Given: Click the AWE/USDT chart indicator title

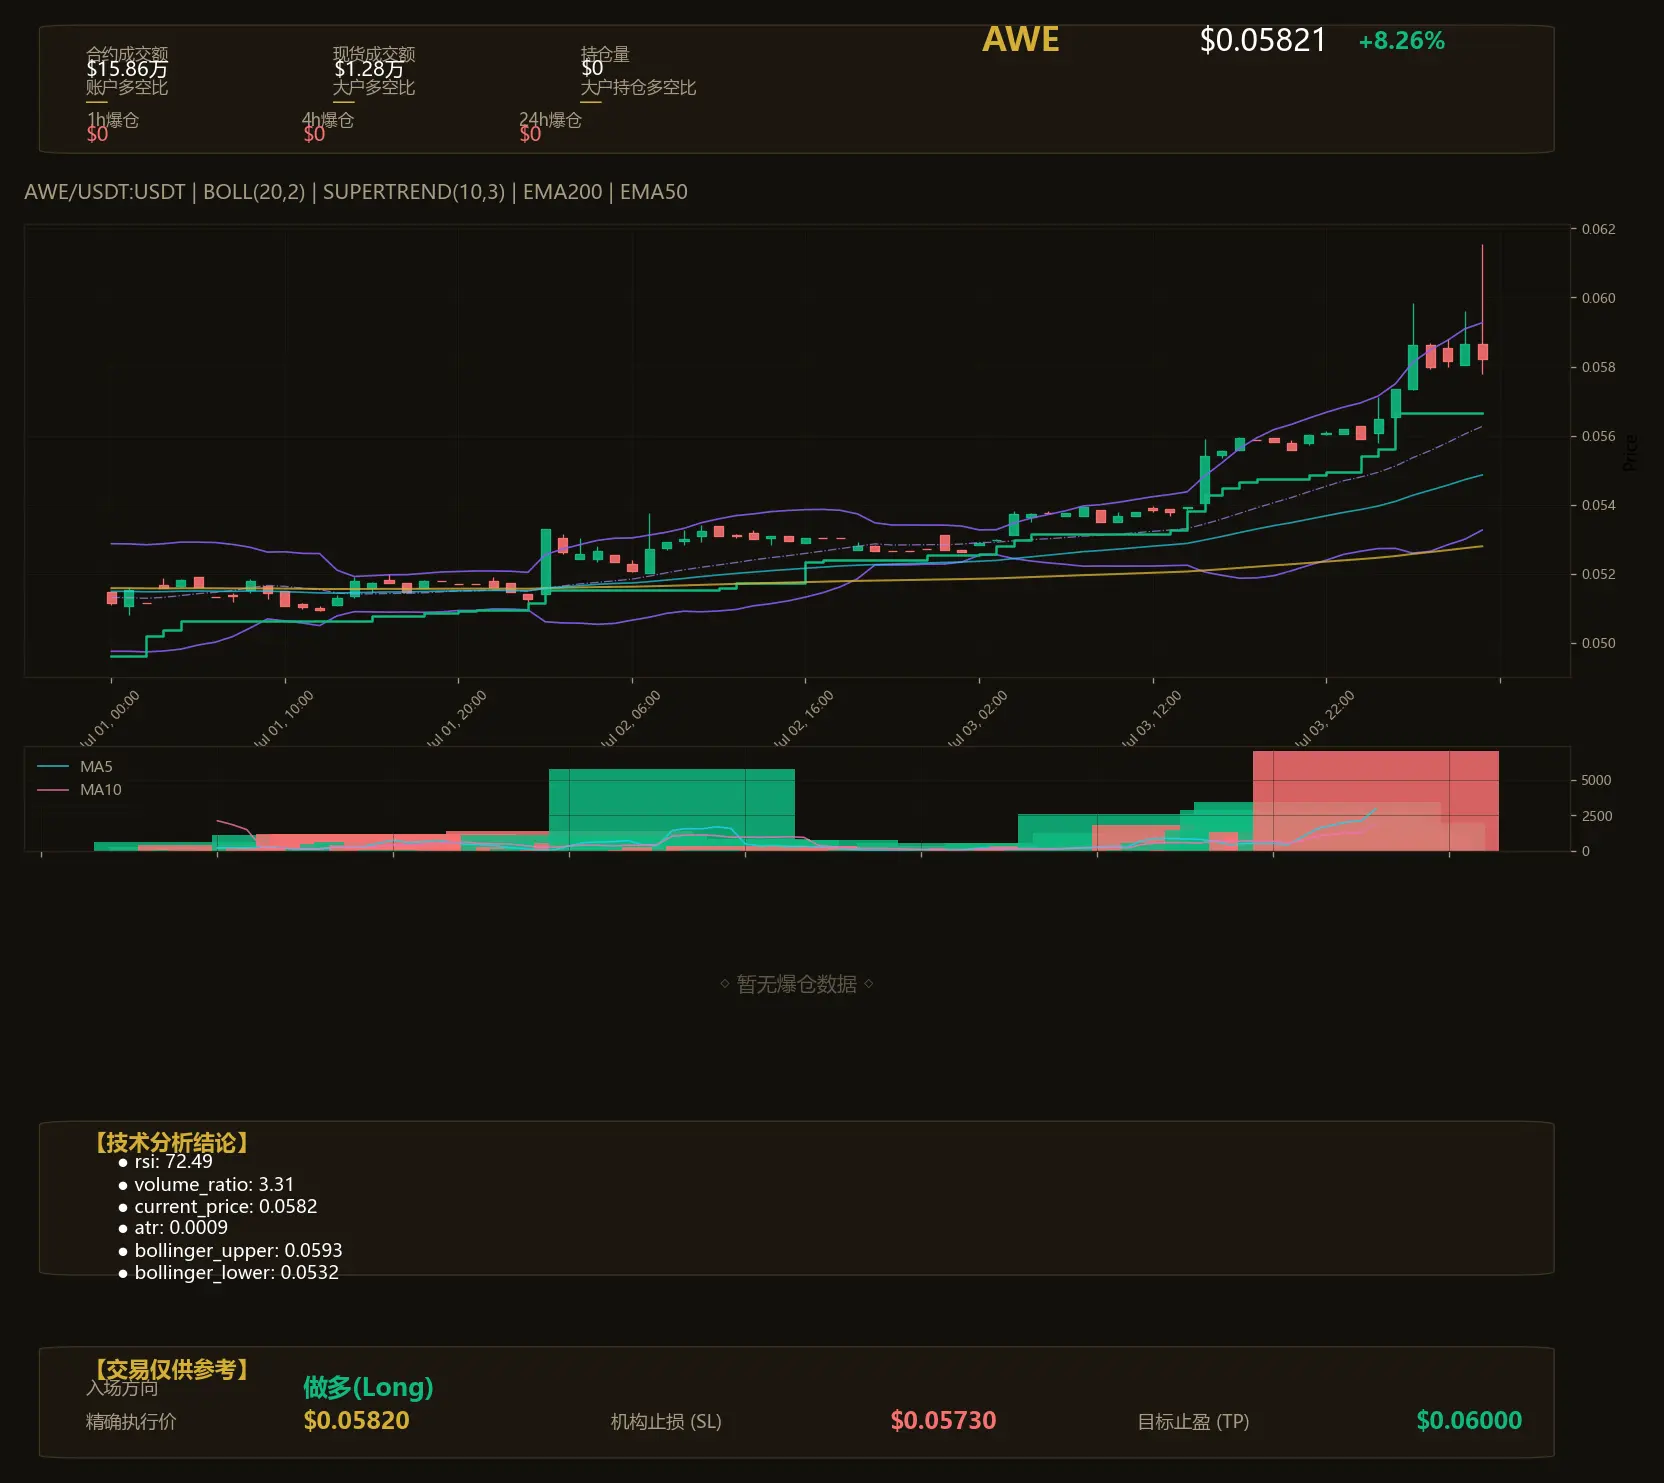Looking at the screenshot, I should pos(356,192).
